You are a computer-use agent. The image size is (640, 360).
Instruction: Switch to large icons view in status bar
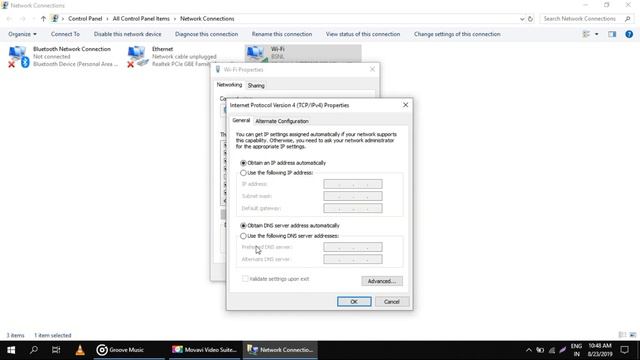[633, 335]
